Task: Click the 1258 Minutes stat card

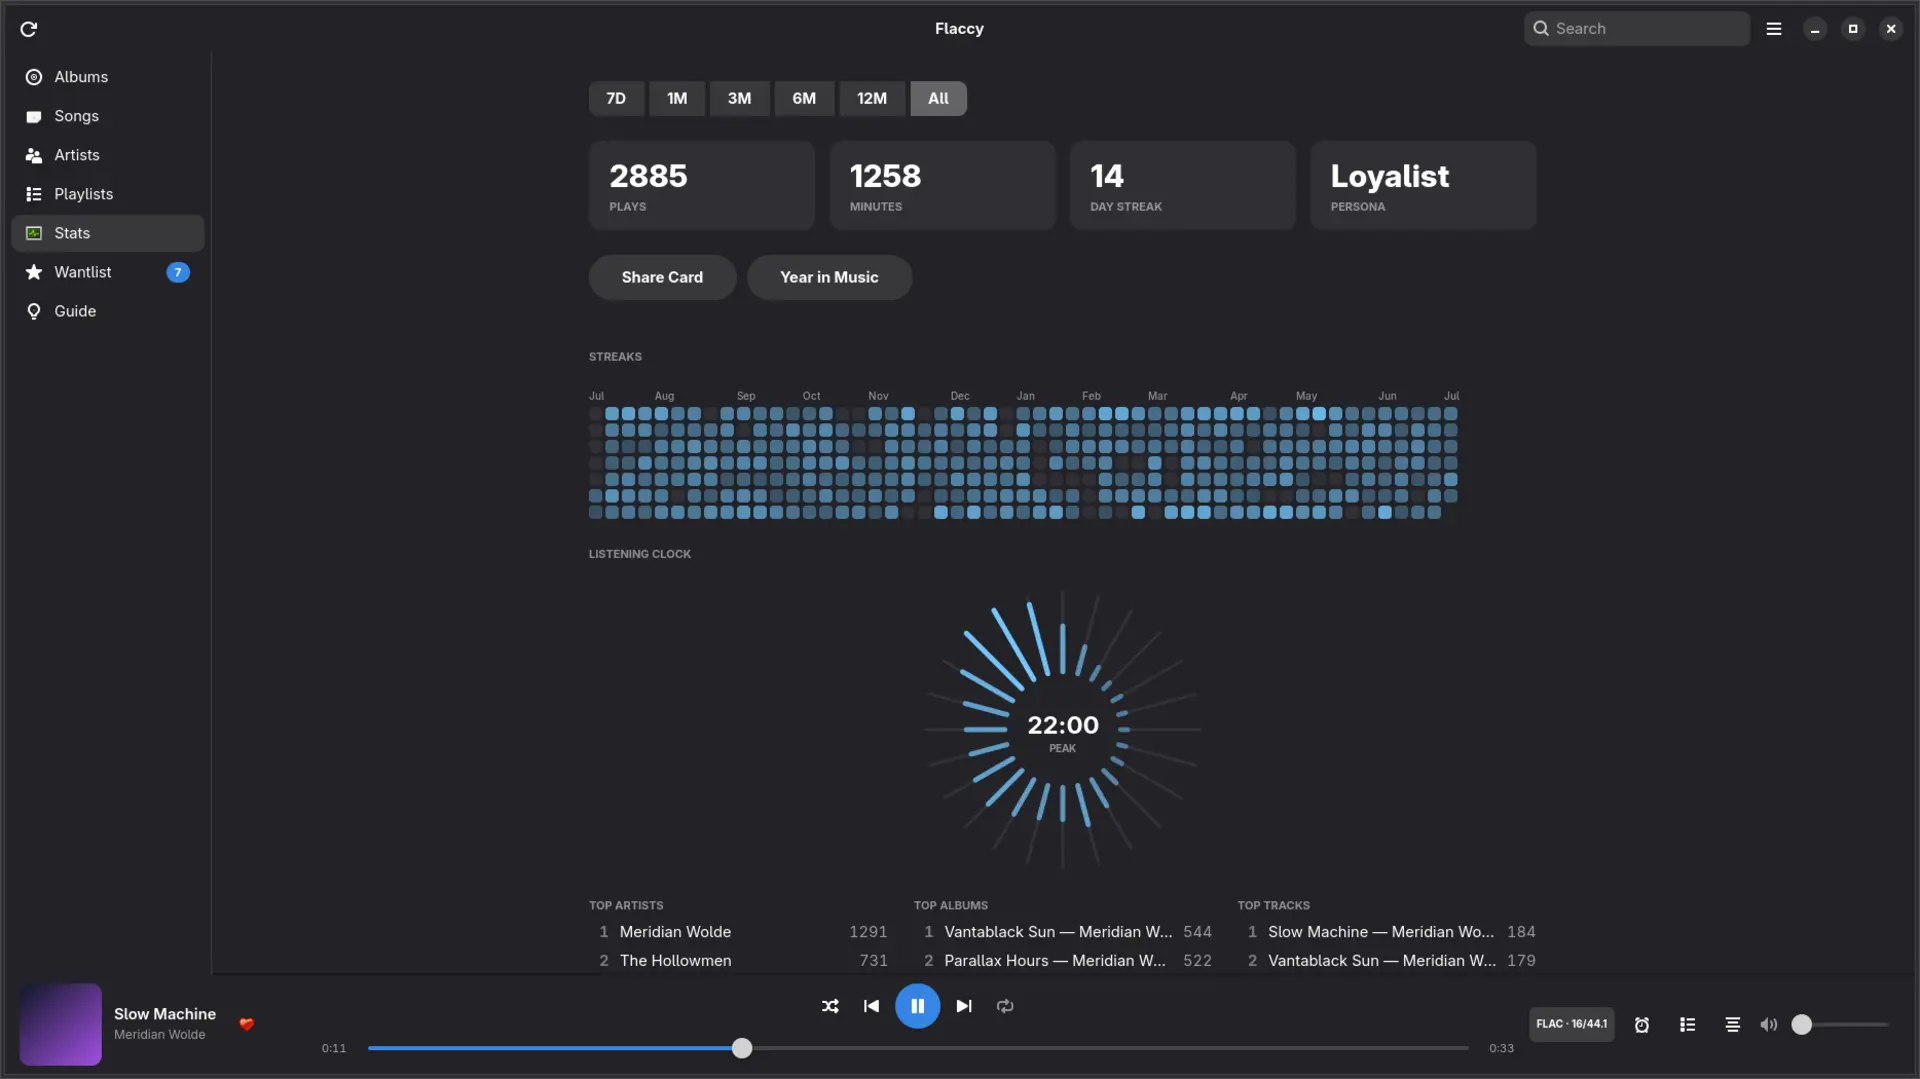Action: (942, 185)
